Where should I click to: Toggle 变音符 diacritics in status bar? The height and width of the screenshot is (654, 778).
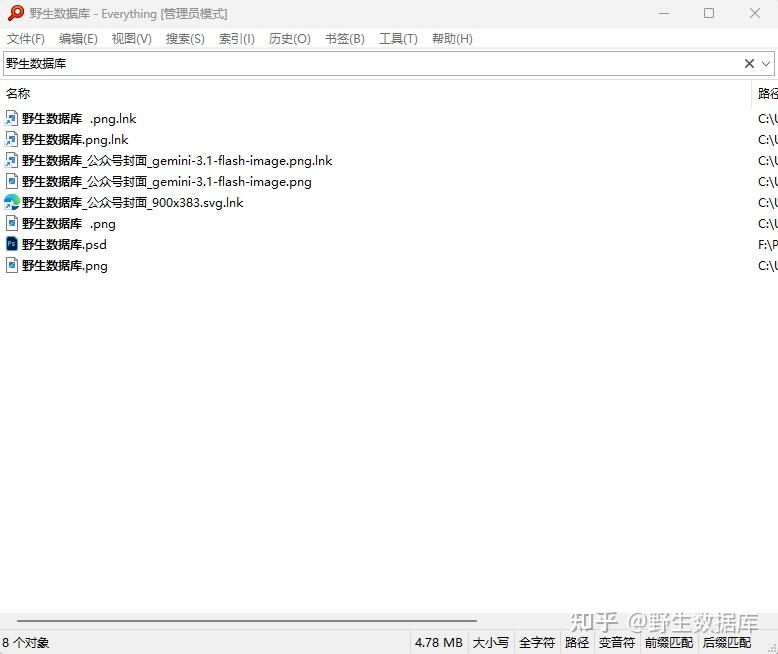(x=617, y=643)
